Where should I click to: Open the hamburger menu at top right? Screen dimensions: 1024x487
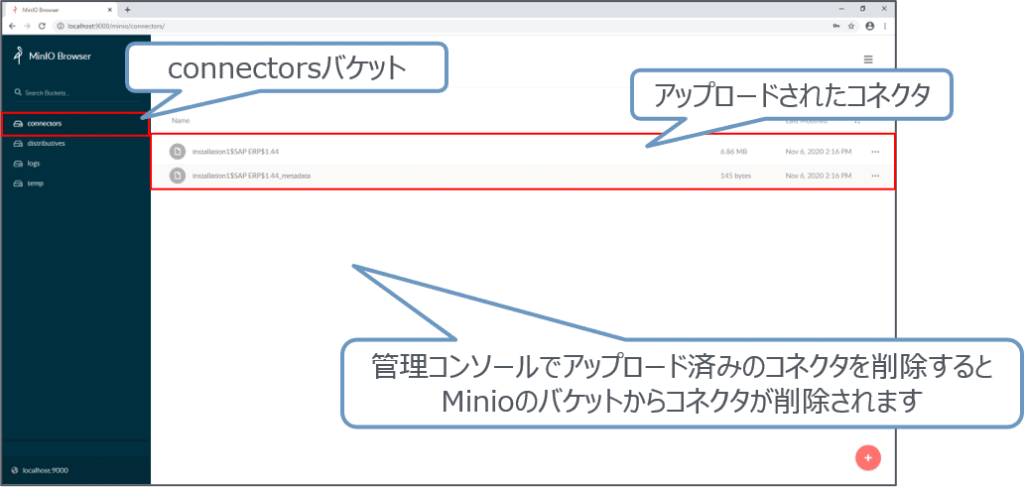point(868,59)
